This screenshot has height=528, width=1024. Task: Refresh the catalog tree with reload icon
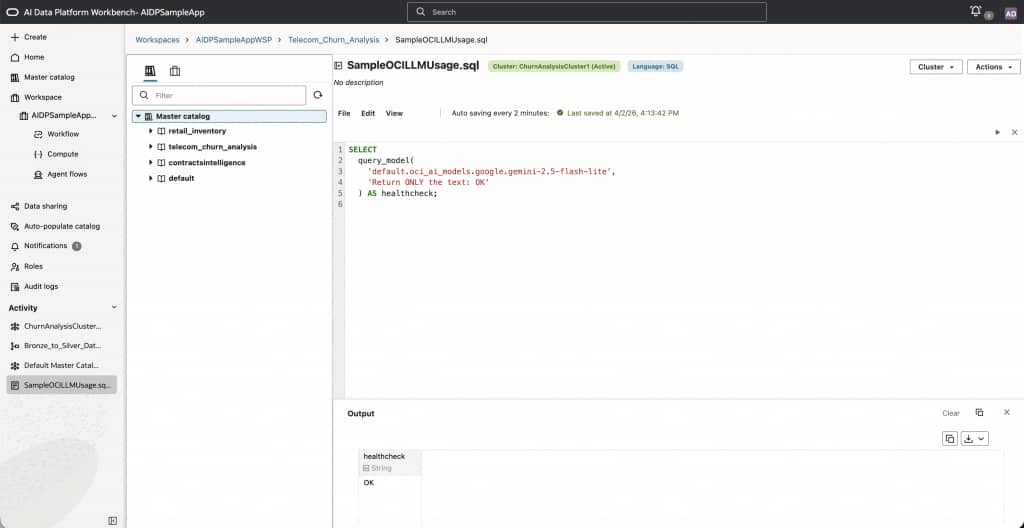pyautogui.click(x=318, y=95)
